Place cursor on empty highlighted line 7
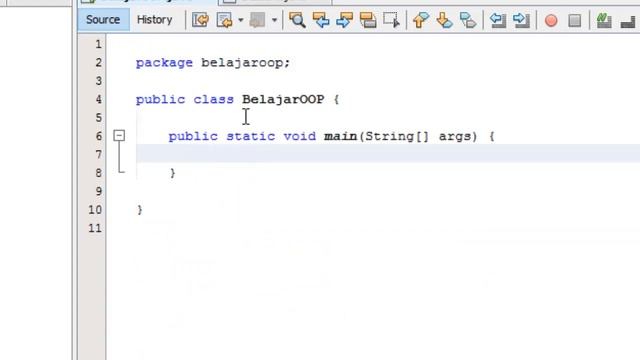Viewport: 640px width, 360px height. (388, 154)
